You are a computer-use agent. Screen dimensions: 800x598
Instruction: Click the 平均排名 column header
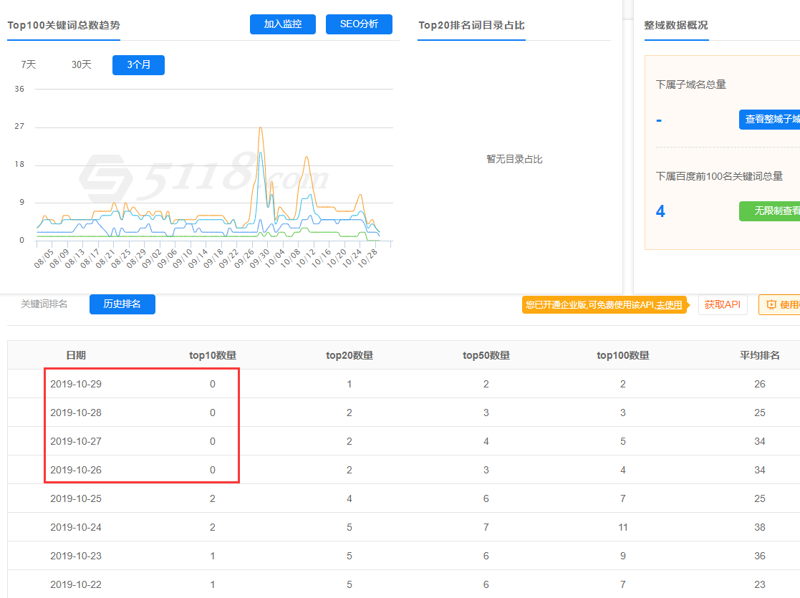tap(760, 355)
